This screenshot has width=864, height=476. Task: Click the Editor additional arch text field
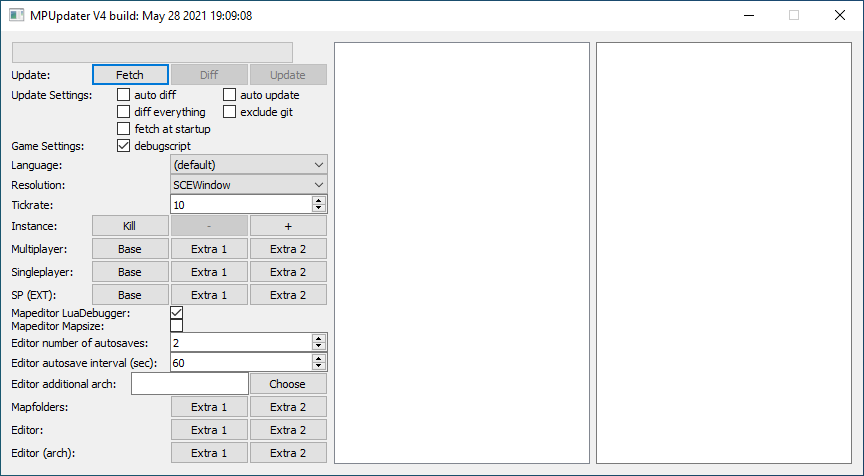tap(189, 384)
